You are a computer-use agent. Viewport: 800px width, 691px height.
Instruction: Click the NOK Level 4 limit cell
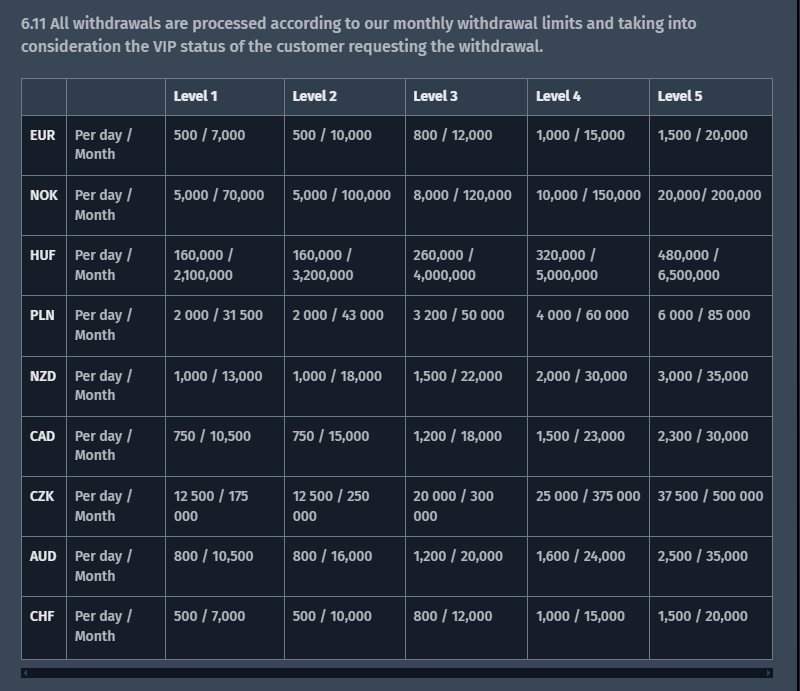click(588, 195)
